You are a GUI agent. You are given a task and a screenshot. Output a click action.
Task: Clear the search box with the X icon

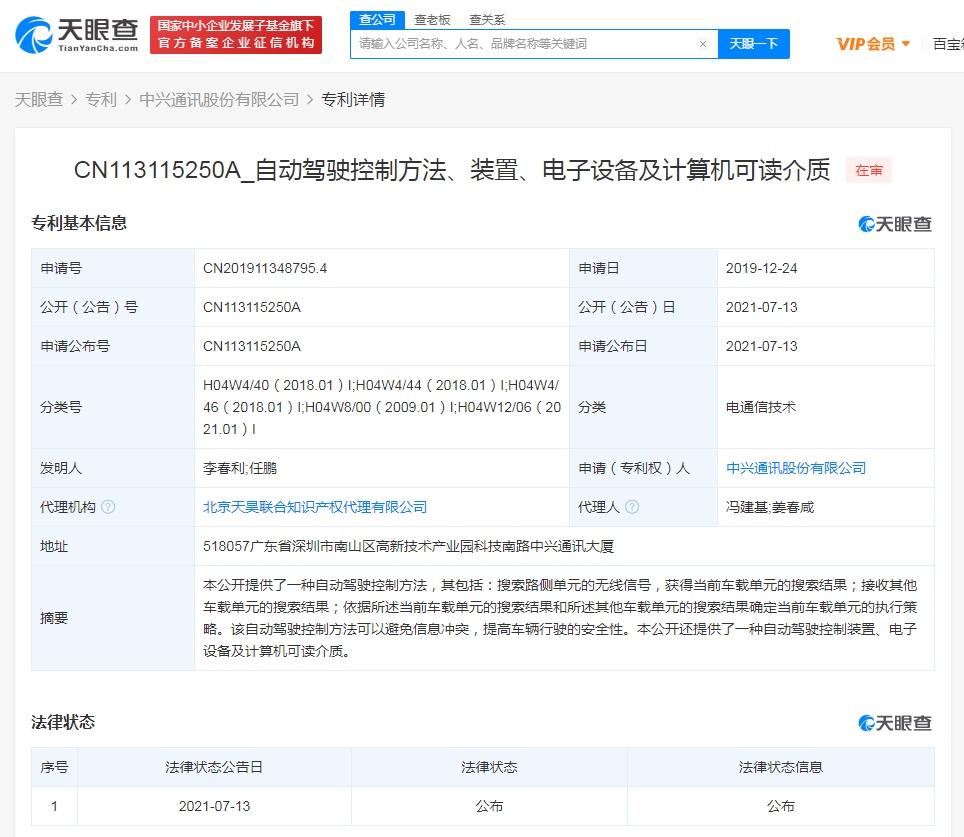click(703, 44)
